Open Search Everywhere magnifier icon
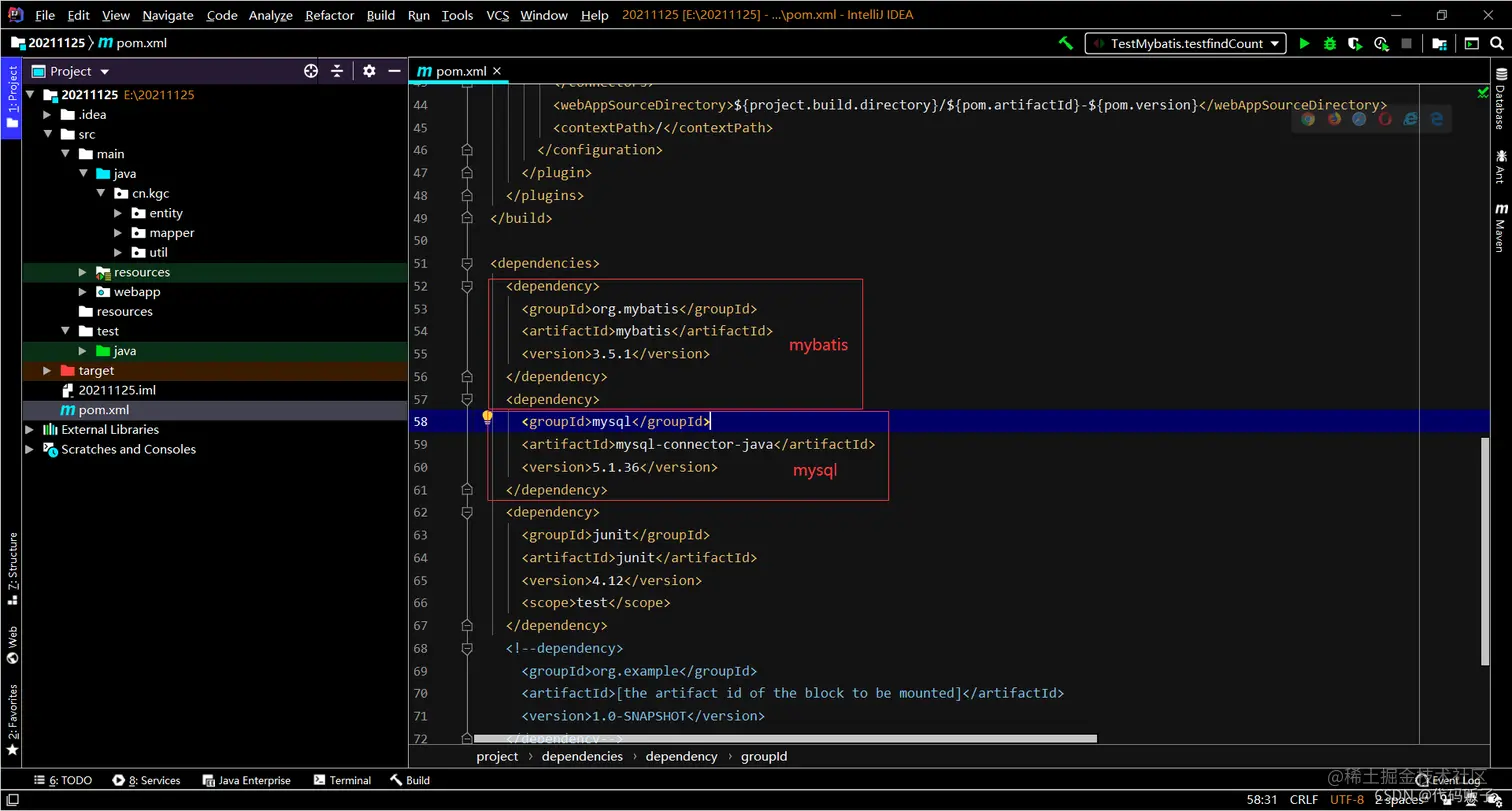The width and height of the screenshot is (1512, 811). click(1497, 43)
